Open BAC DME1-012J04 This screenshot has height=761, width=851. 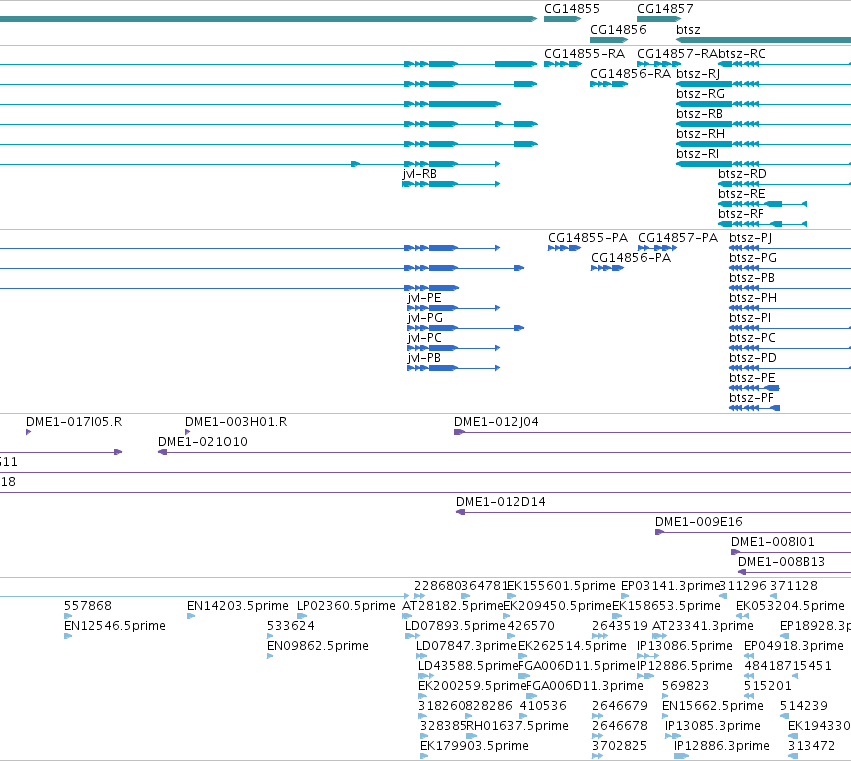pos(496,422)
